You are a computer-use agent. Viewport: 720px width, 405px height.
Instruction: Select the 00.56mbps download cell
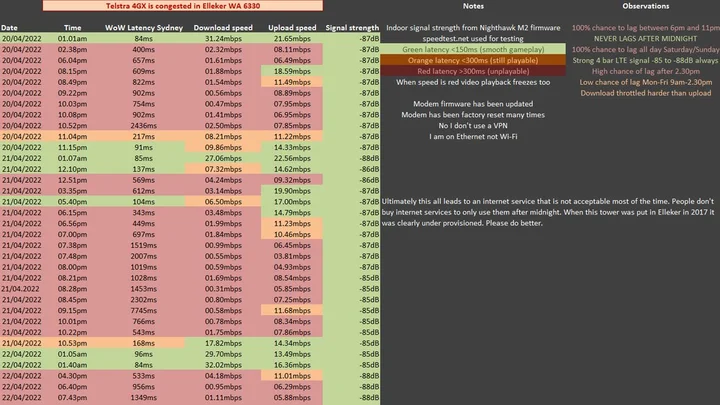point(223,93)
